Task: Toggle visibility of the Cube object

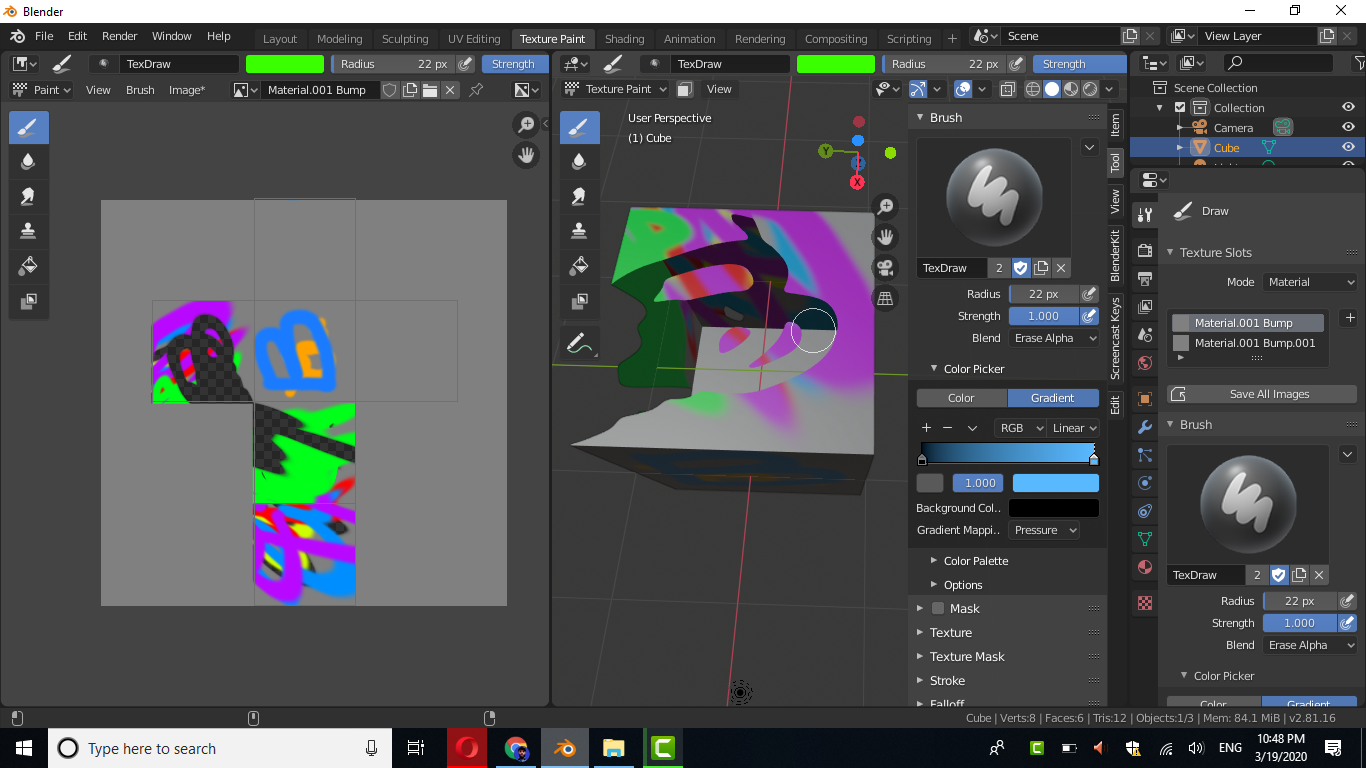Action: pyautogui.click(x=1348, y=146)
